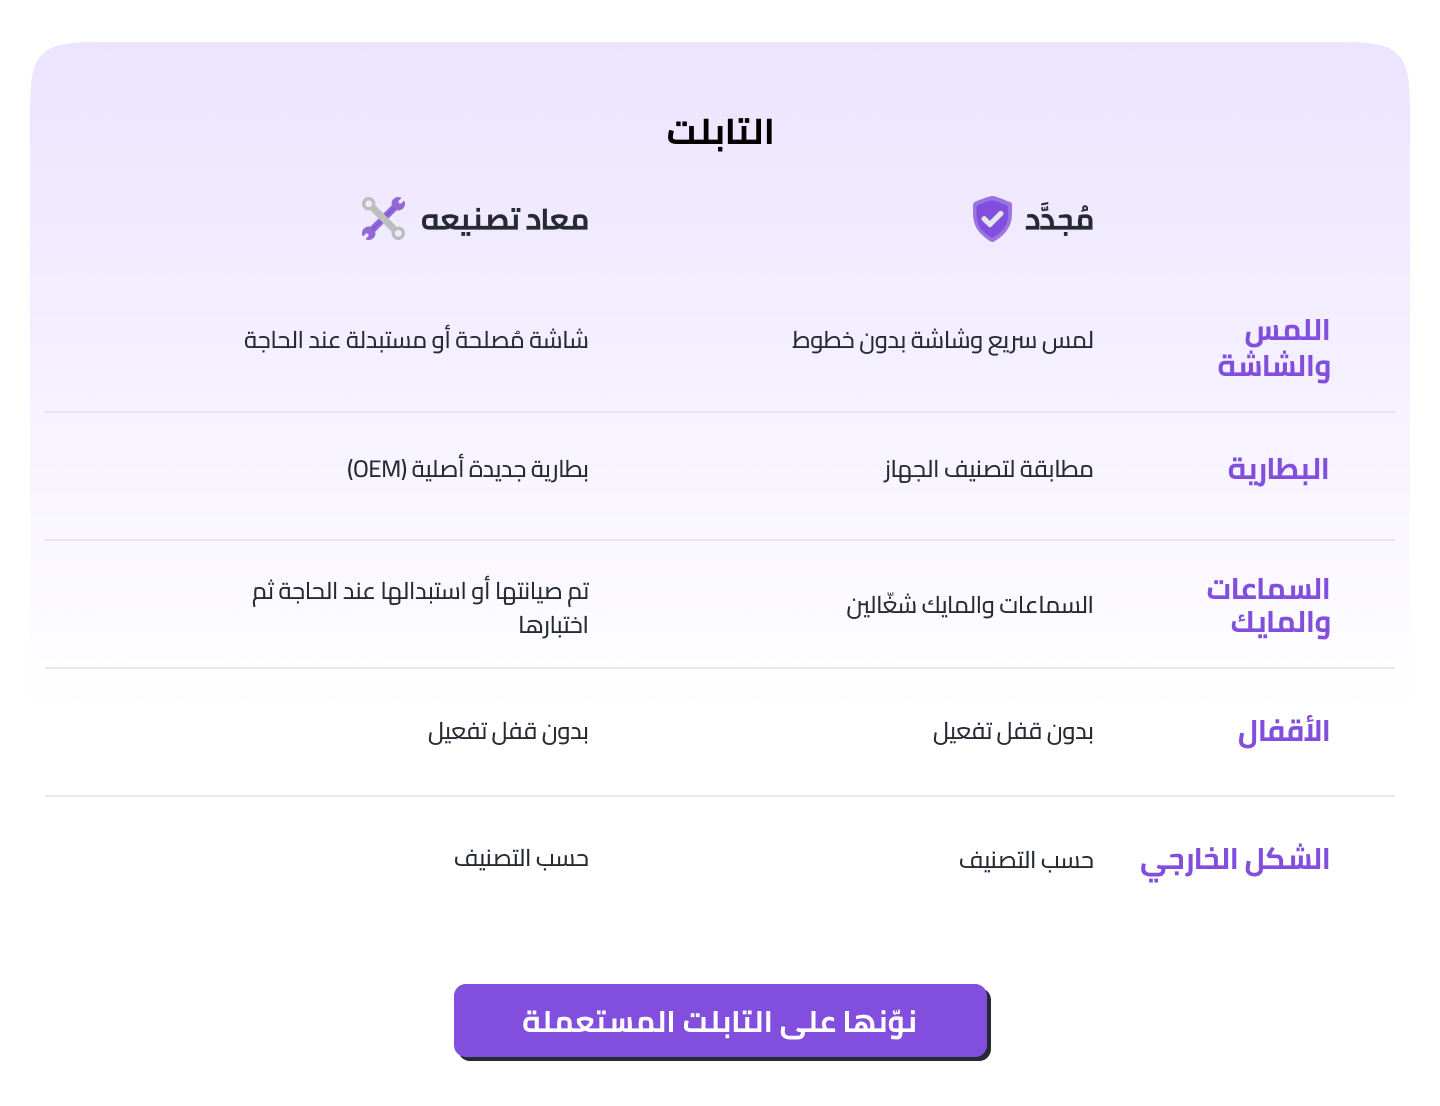Viewport: 1440px width, 1106px height.
Task: Click the لمس سريع وشاشة بدون خطوط text
Action: 942,341
